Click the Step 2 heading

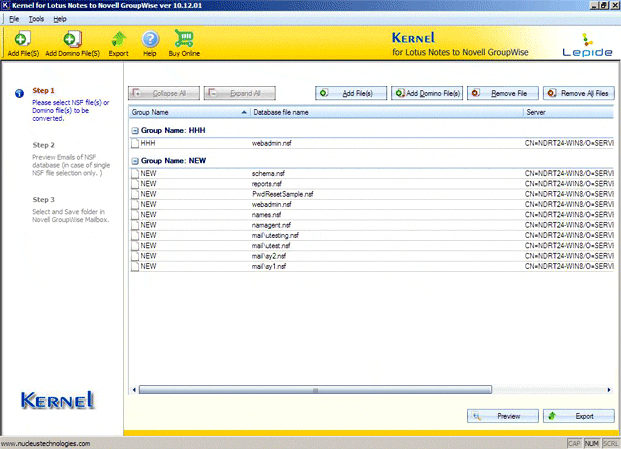click(43, 145)
